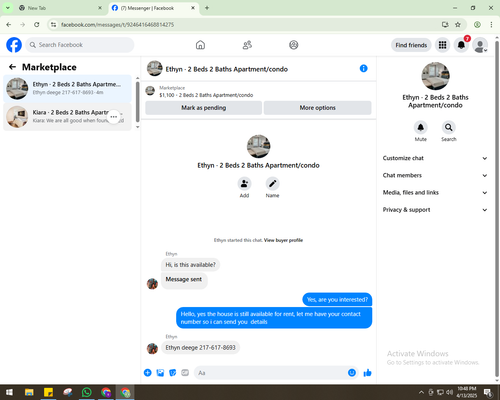The height and width of the screenshot is (400, 500).
Task: Search in conversation magnifier icon
Action: (x=449, y=127)
